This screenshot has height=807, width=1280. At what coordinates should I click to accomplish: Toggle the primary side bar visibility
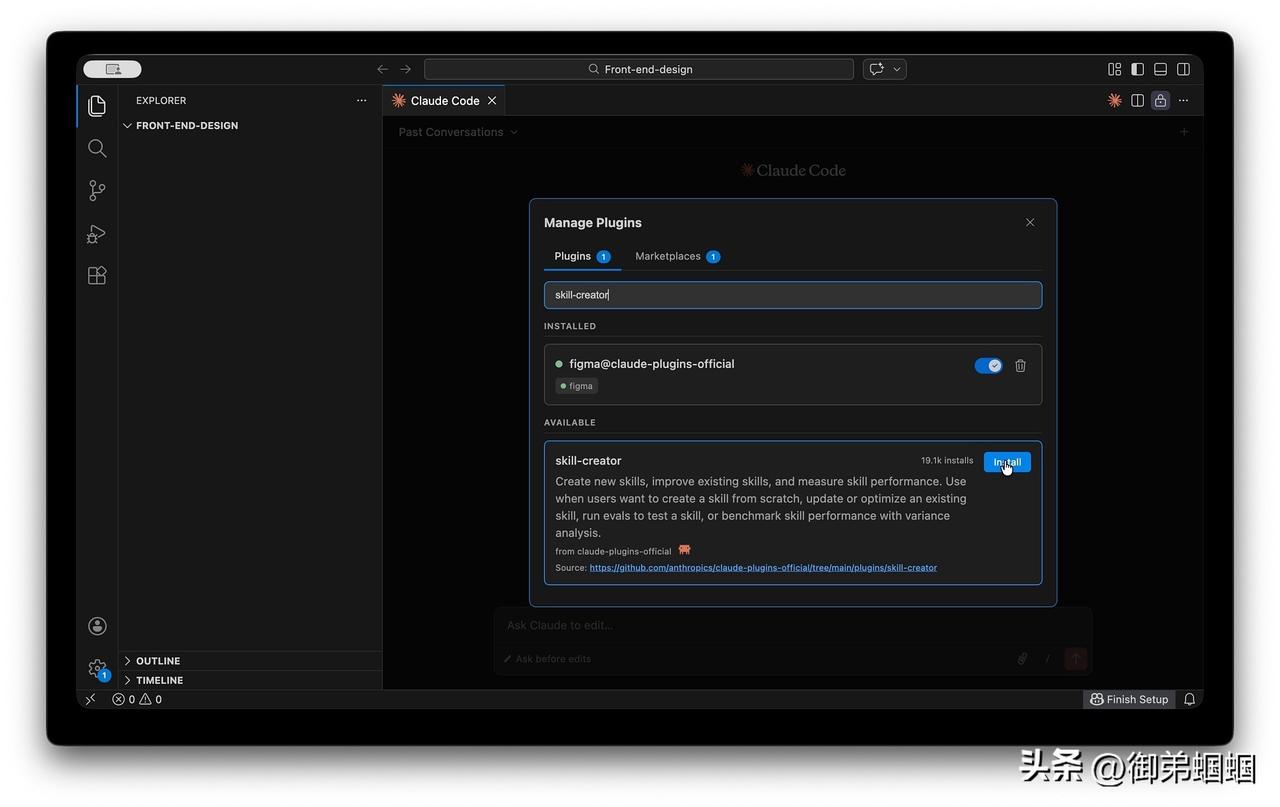pos(1137,69)
